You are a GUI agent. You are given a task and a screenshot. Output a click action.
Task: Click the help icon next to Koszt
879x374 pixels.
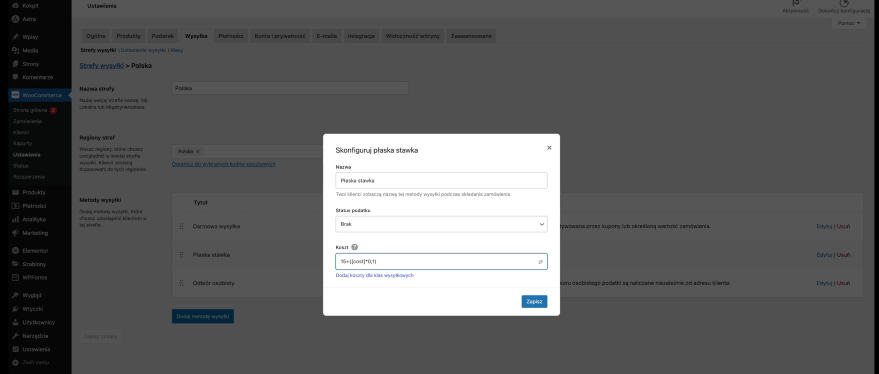click(x=354, y=247)
